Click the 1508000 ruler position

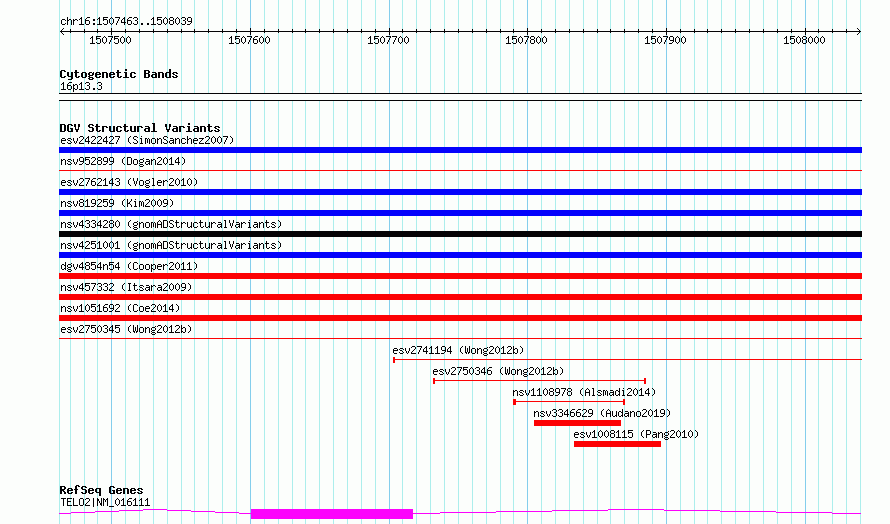804,40
